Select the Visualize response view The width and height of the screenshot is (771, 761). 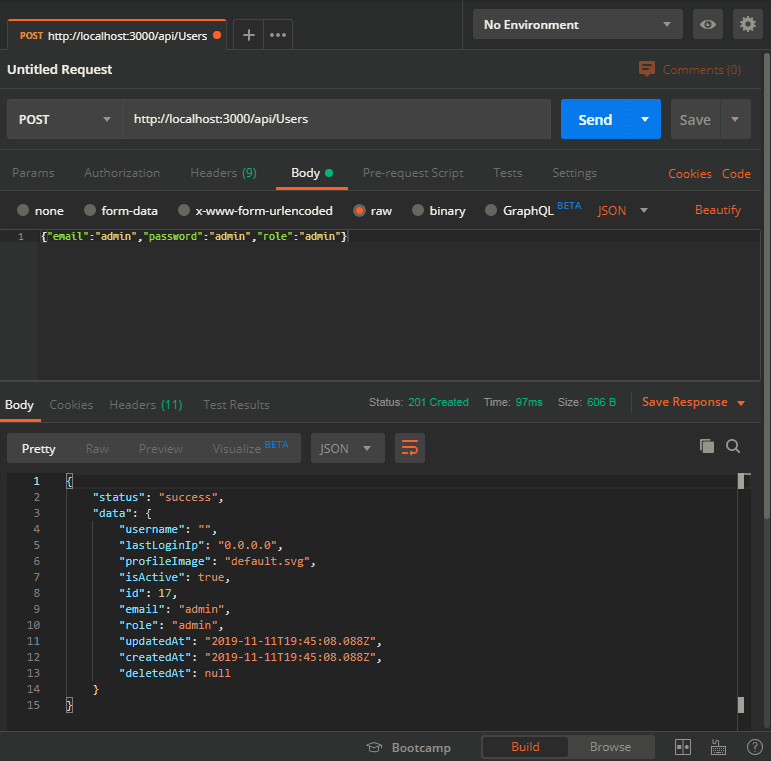coord(250,448)
